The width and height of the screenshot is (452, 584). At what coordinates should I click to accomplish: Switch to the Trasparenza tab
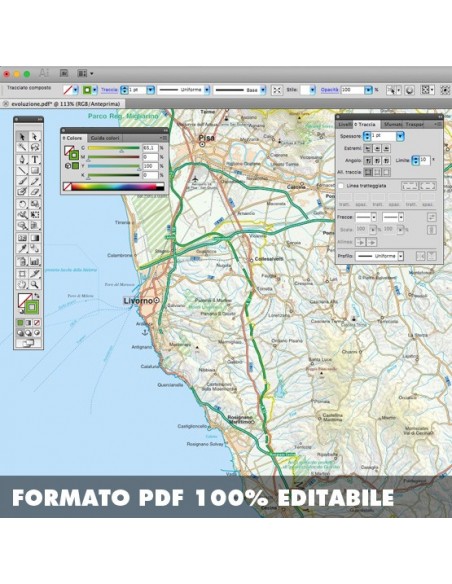[414, 124]
